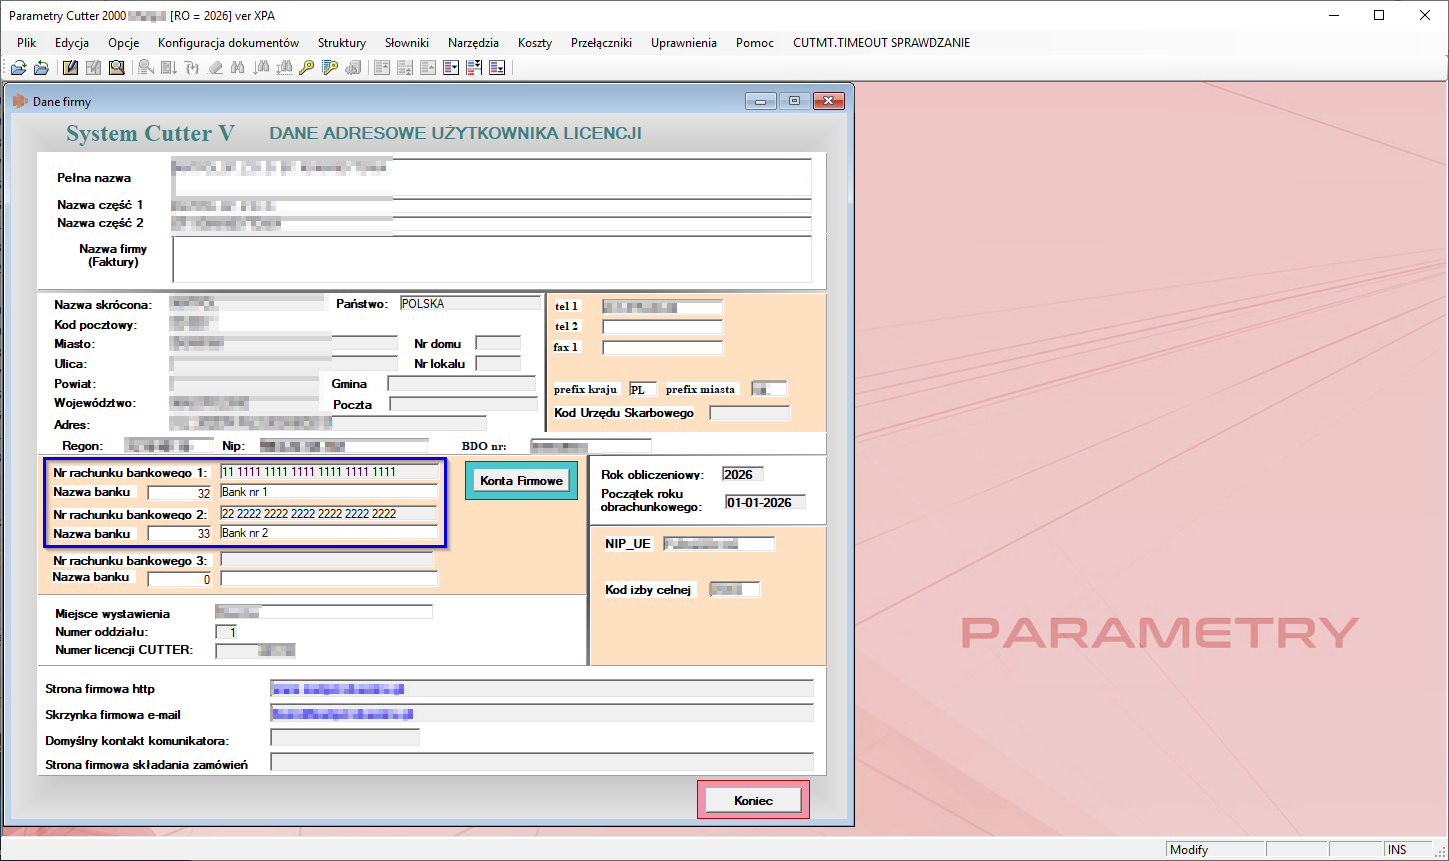1449x861 pixels.
Task: Click the key-with-list toolbar icon
Action: pos(330,68)
